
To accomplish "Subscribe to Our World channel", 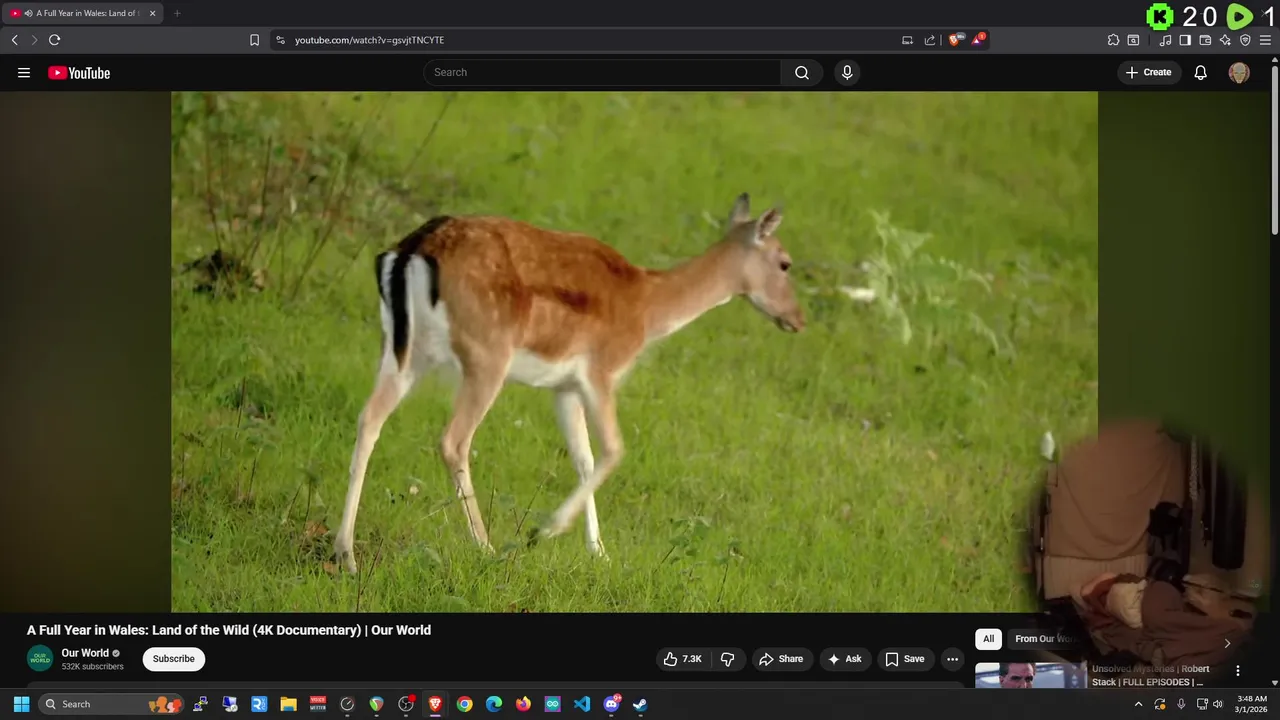I will 173,659.
